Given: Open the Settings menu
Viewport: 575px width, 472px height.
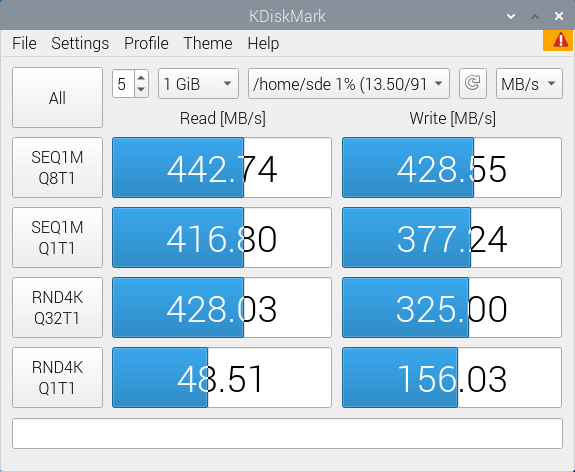Looking at the screenshot, I should [80, 43].
